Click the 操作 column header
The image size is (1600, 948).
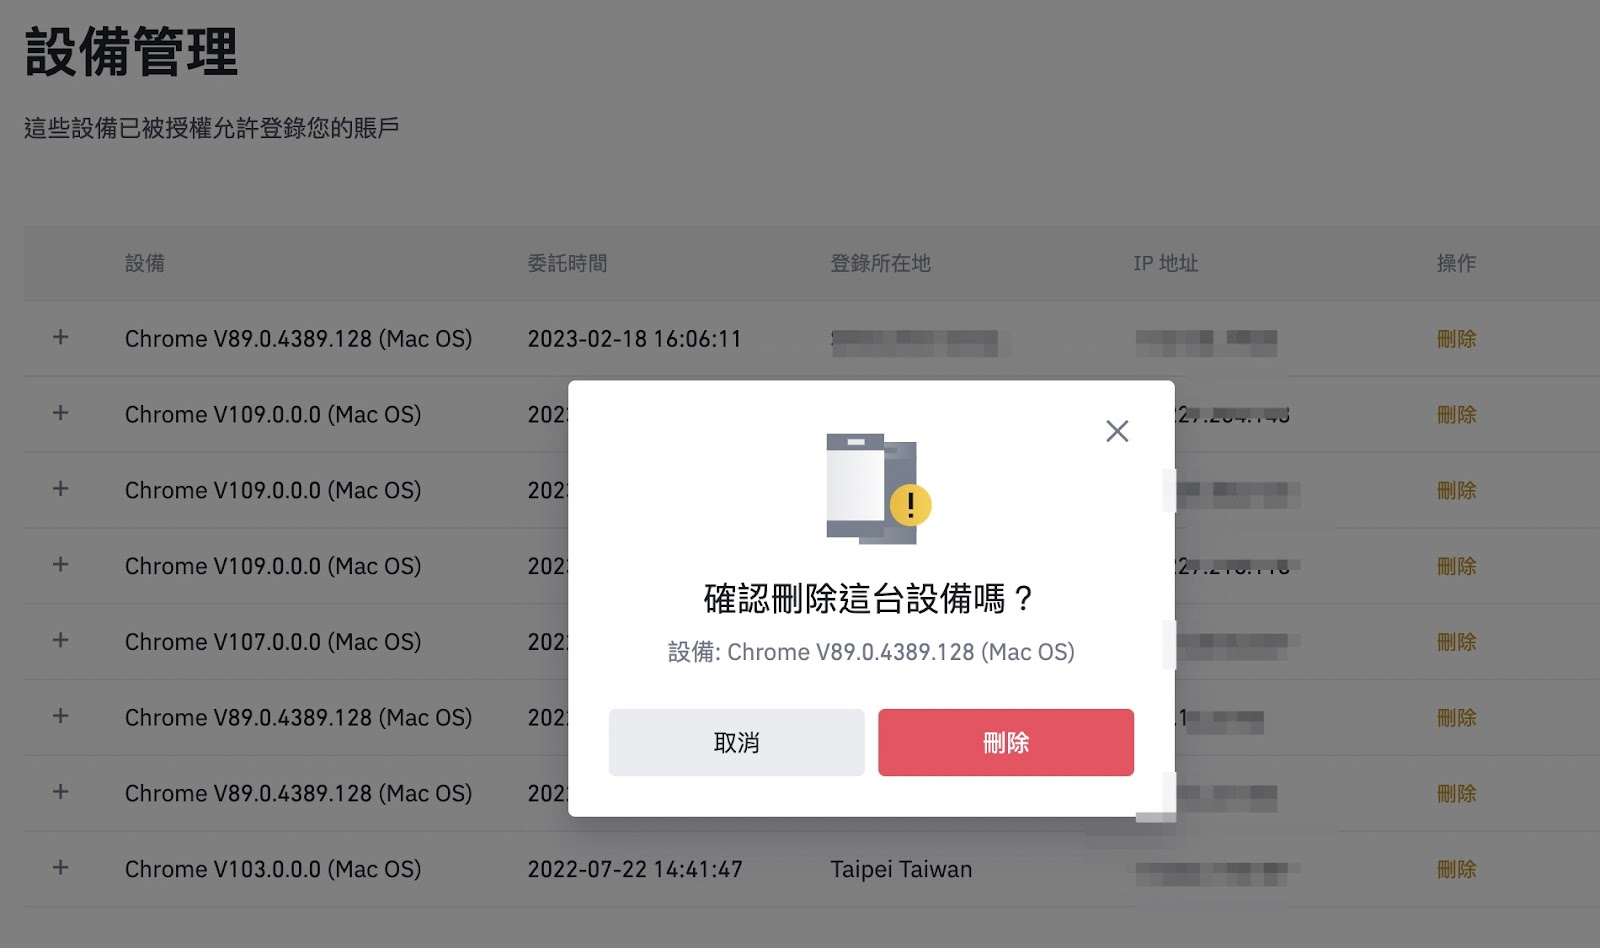[1456, 263]
